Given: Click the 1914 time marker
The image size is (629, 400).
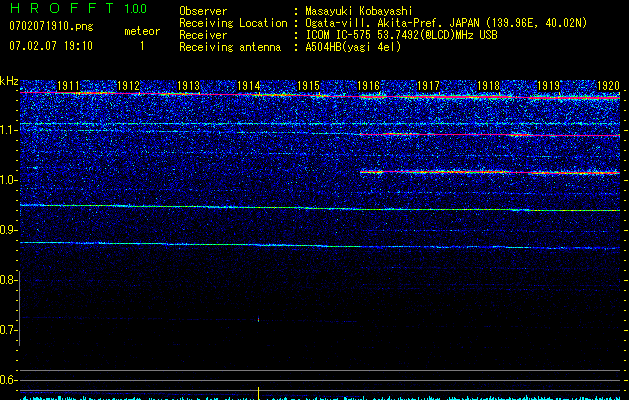Looking at the screenshot, I should click(250, 87).
